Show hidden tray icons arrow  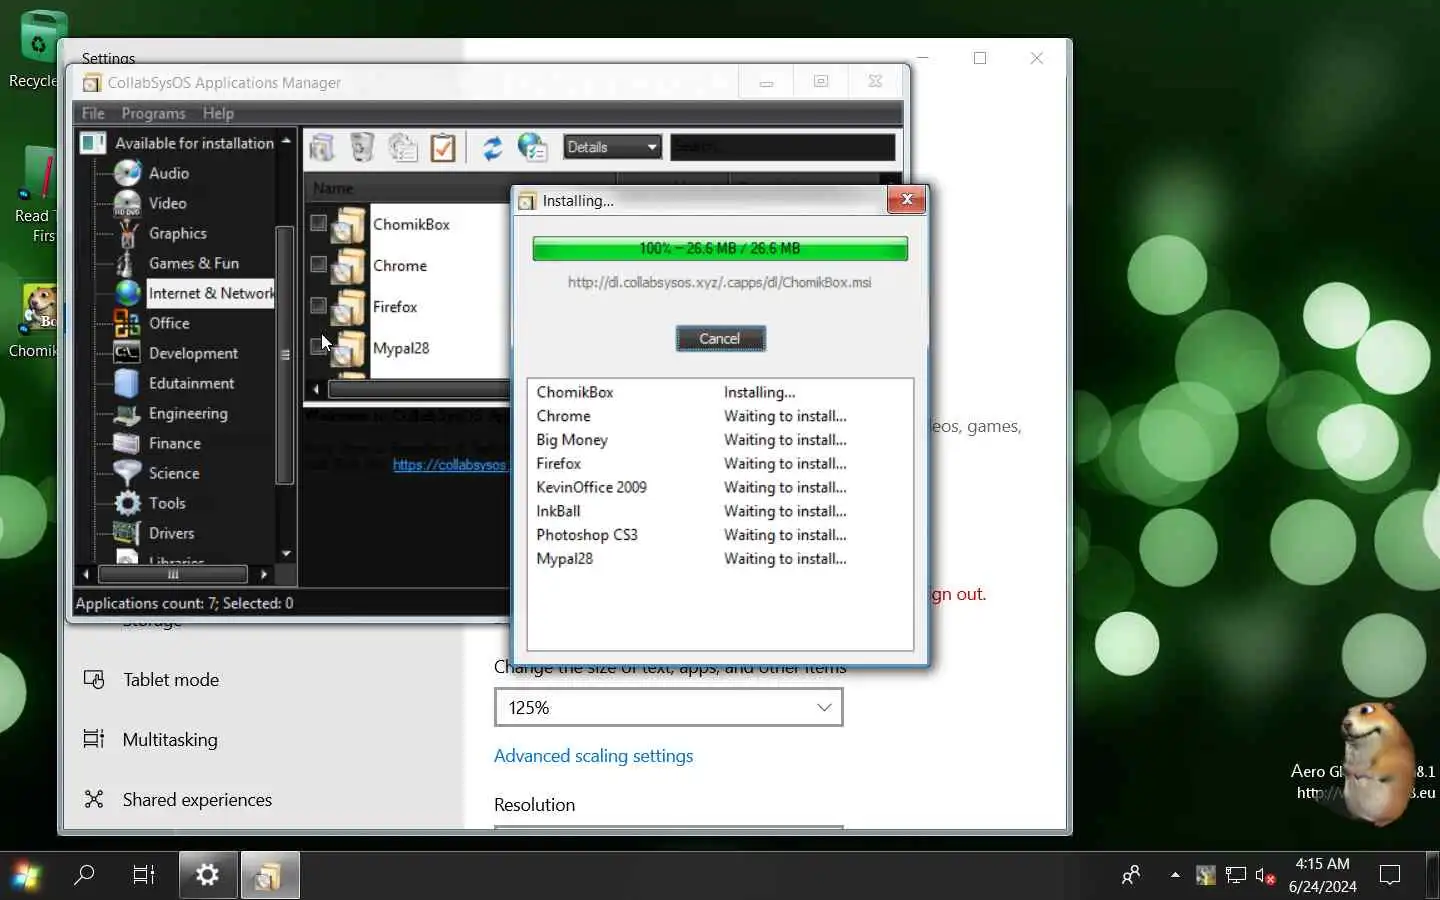[x=1175, y=875]
